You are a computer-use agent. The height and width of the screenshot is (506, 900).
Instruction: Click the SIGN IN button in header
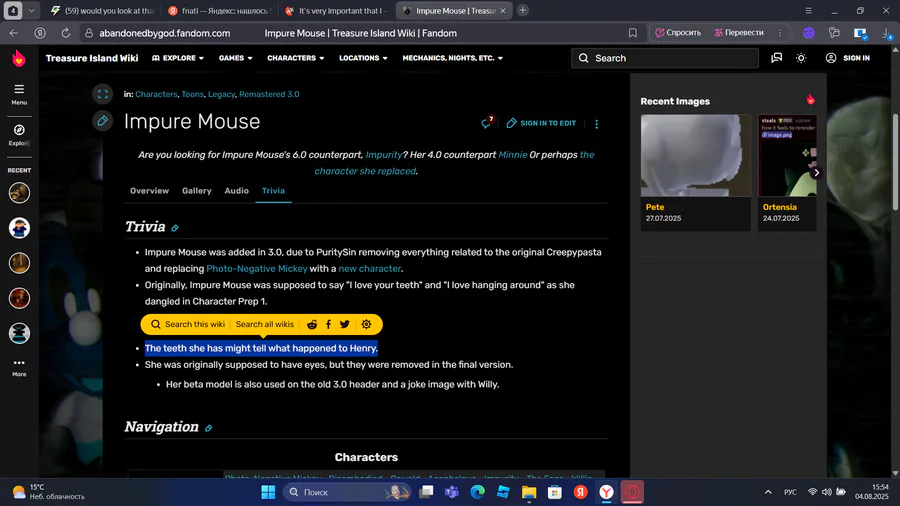[848, 58]
